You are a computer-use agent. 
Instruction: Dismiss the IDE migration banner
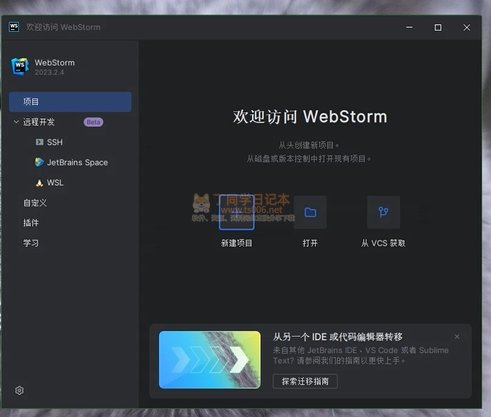[x=457, y=337]
